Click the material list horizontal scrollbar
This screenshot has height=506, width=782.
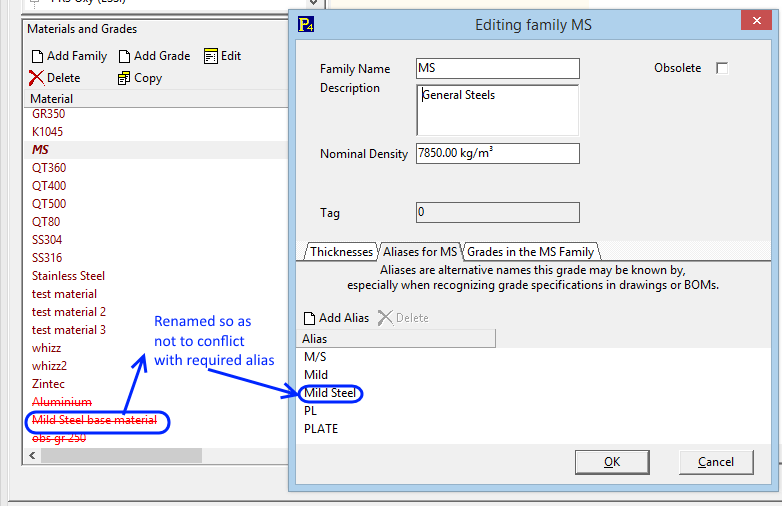coord(121,455)
